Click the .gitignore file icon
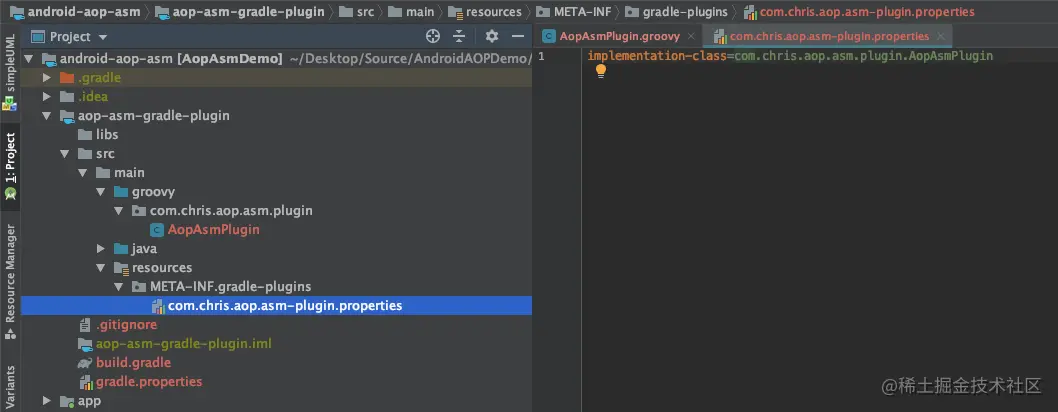The width and height of the screenshot is (1058, 412). [x=84, y=325]
